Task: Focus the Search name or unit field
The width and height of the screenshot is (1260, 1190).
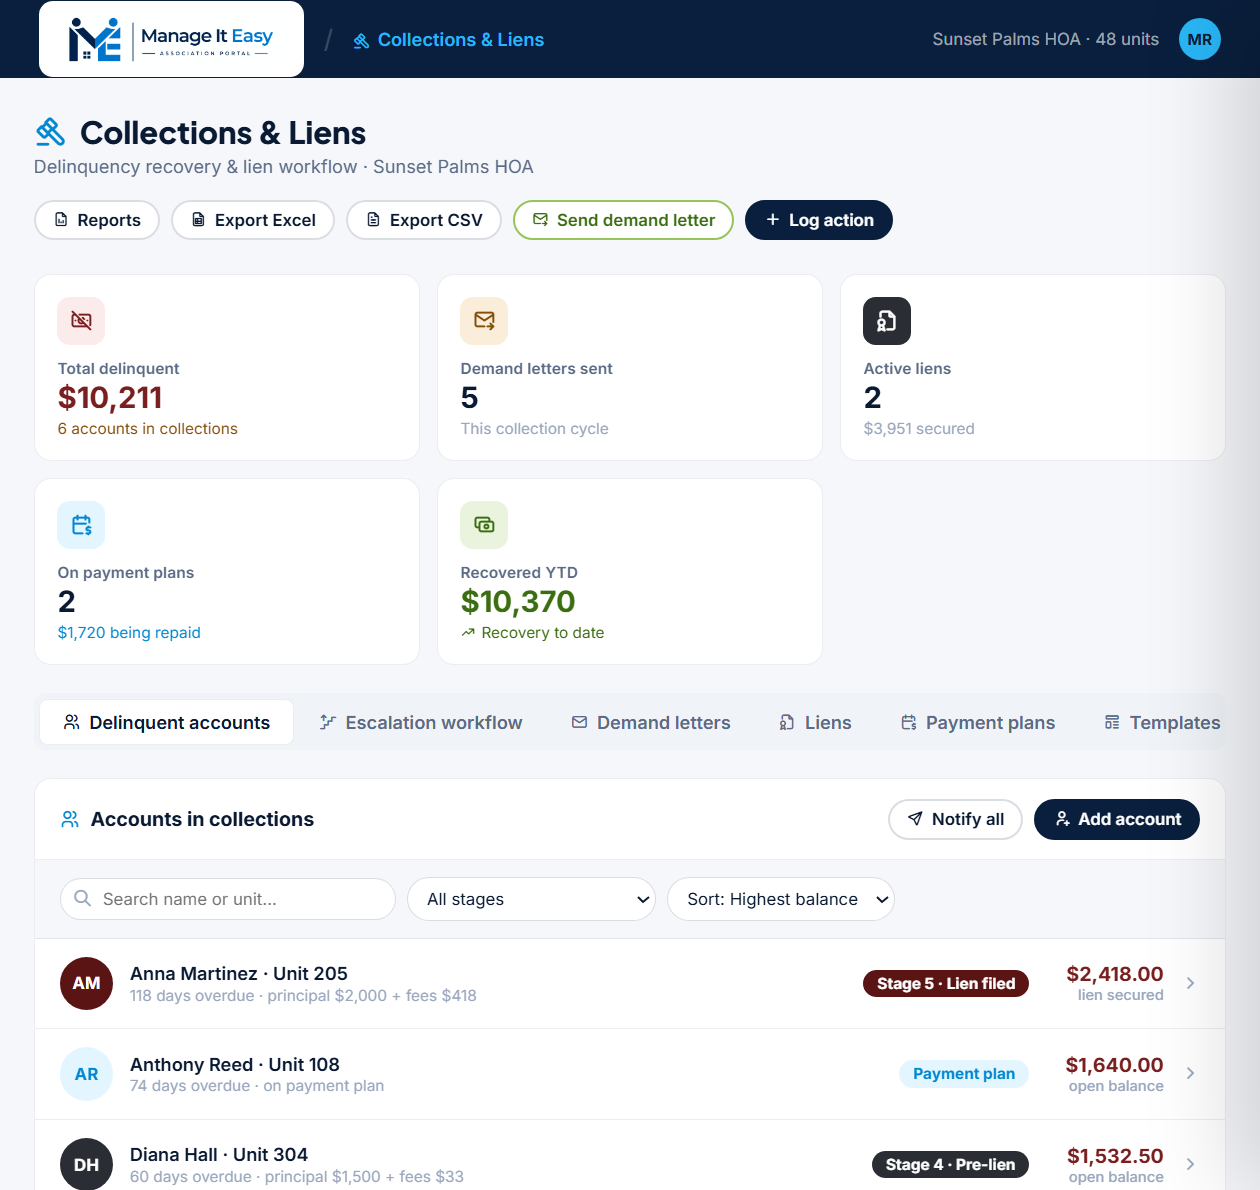Action: (x=228, y=899)
